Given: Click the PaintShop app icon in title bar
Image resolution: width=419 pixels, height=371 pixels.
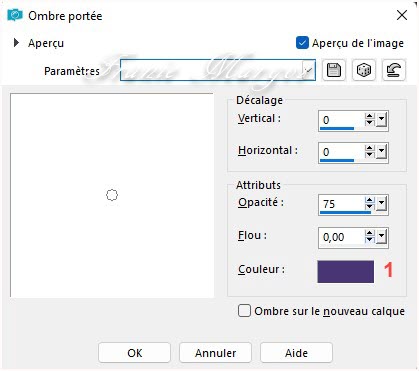Looking at the screenshot, I should click(15, 15).
